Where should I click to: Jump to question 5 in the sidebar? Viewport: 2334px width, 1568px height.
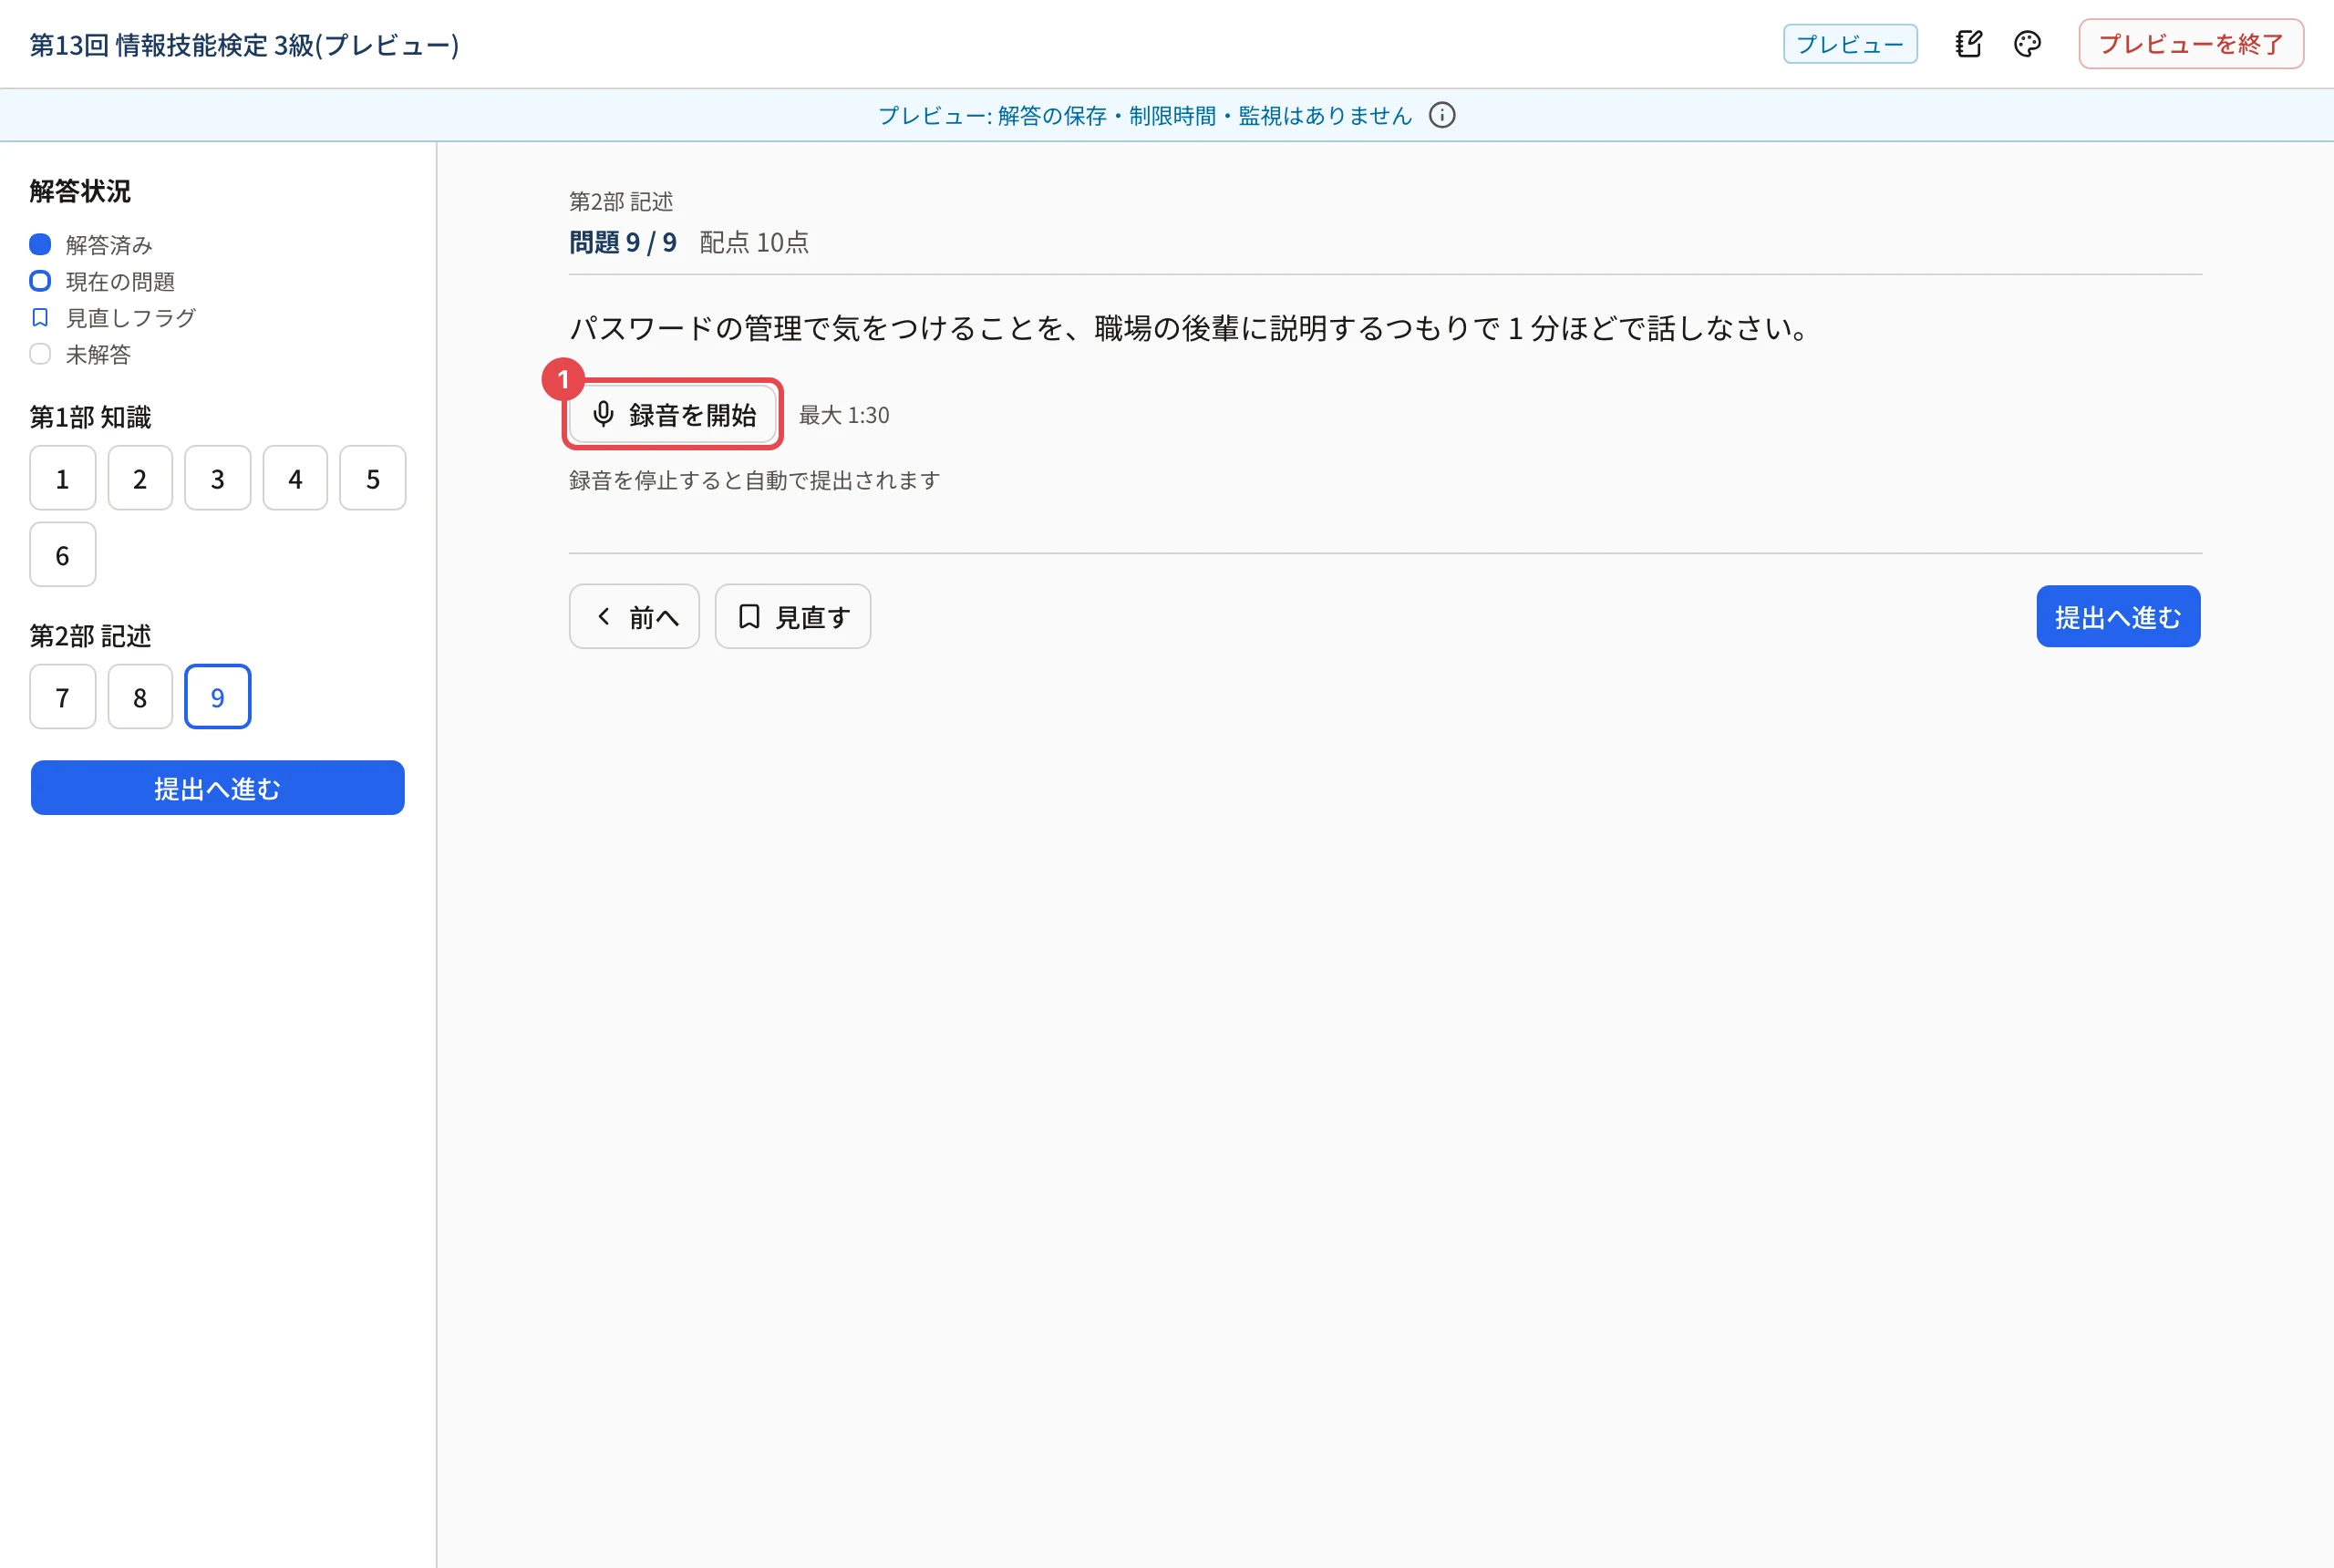[373, 479]
